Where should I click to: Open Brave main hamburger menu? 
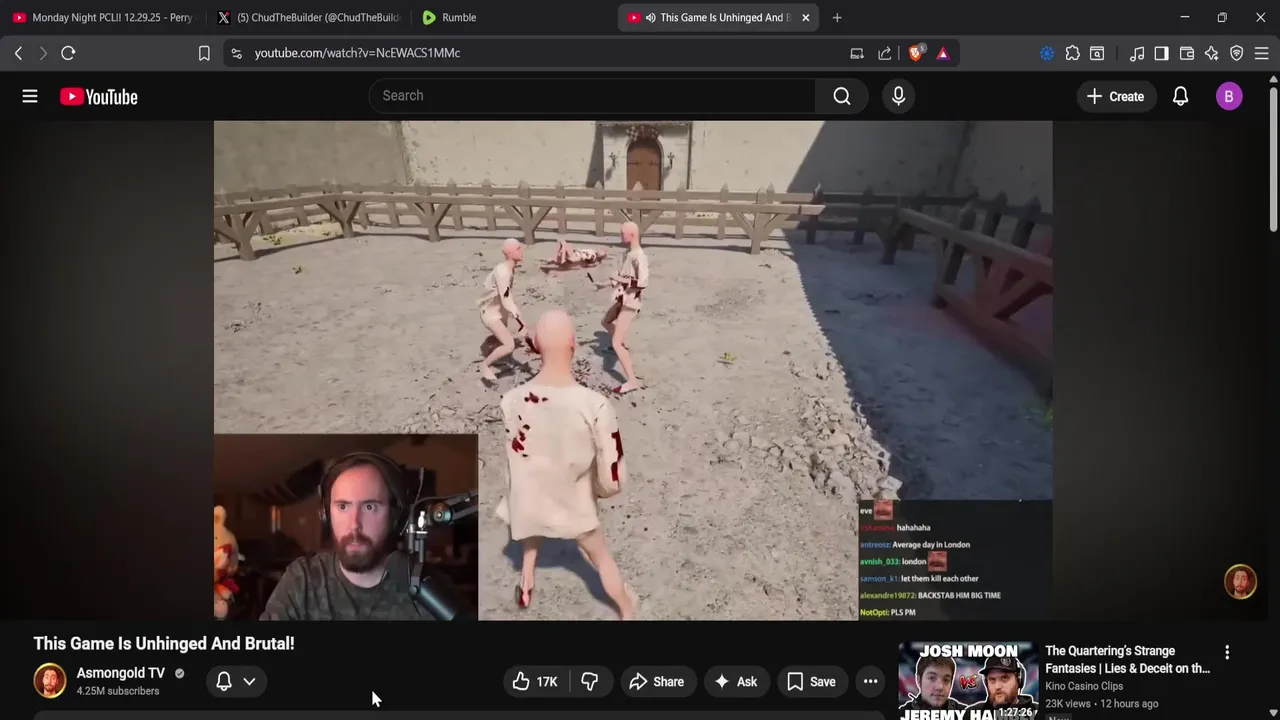1262,53
